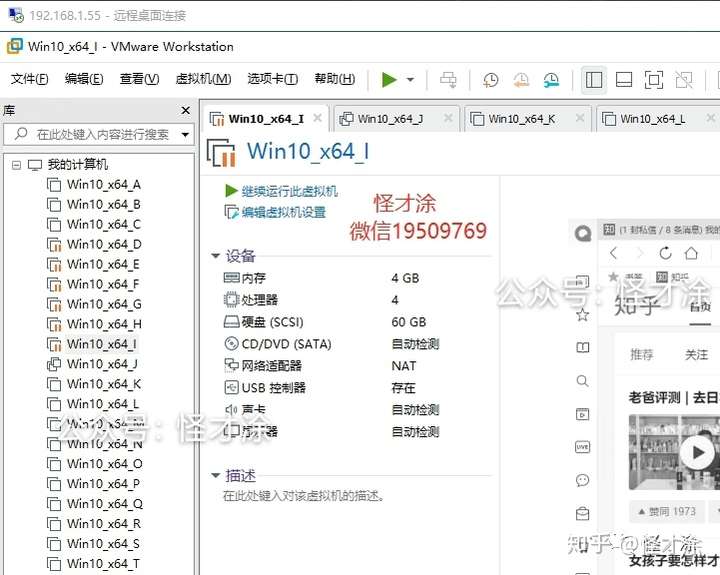Click the VM preview browser home icon

tap(691, 253)
